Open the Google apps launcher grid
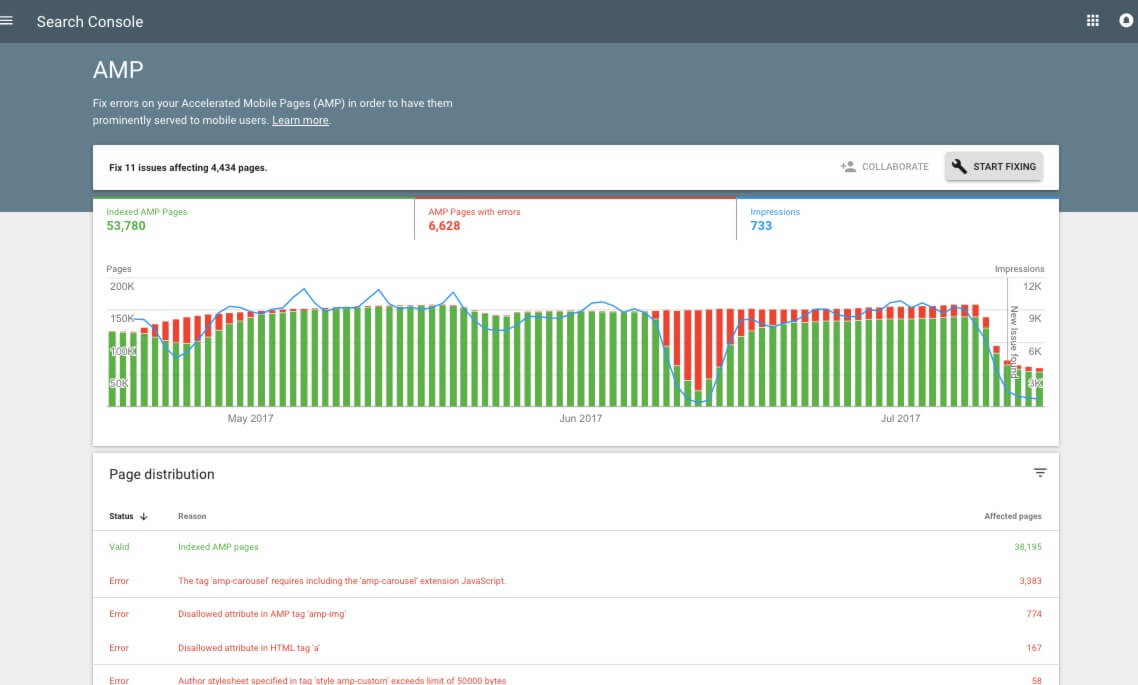 pos(1093,20)
